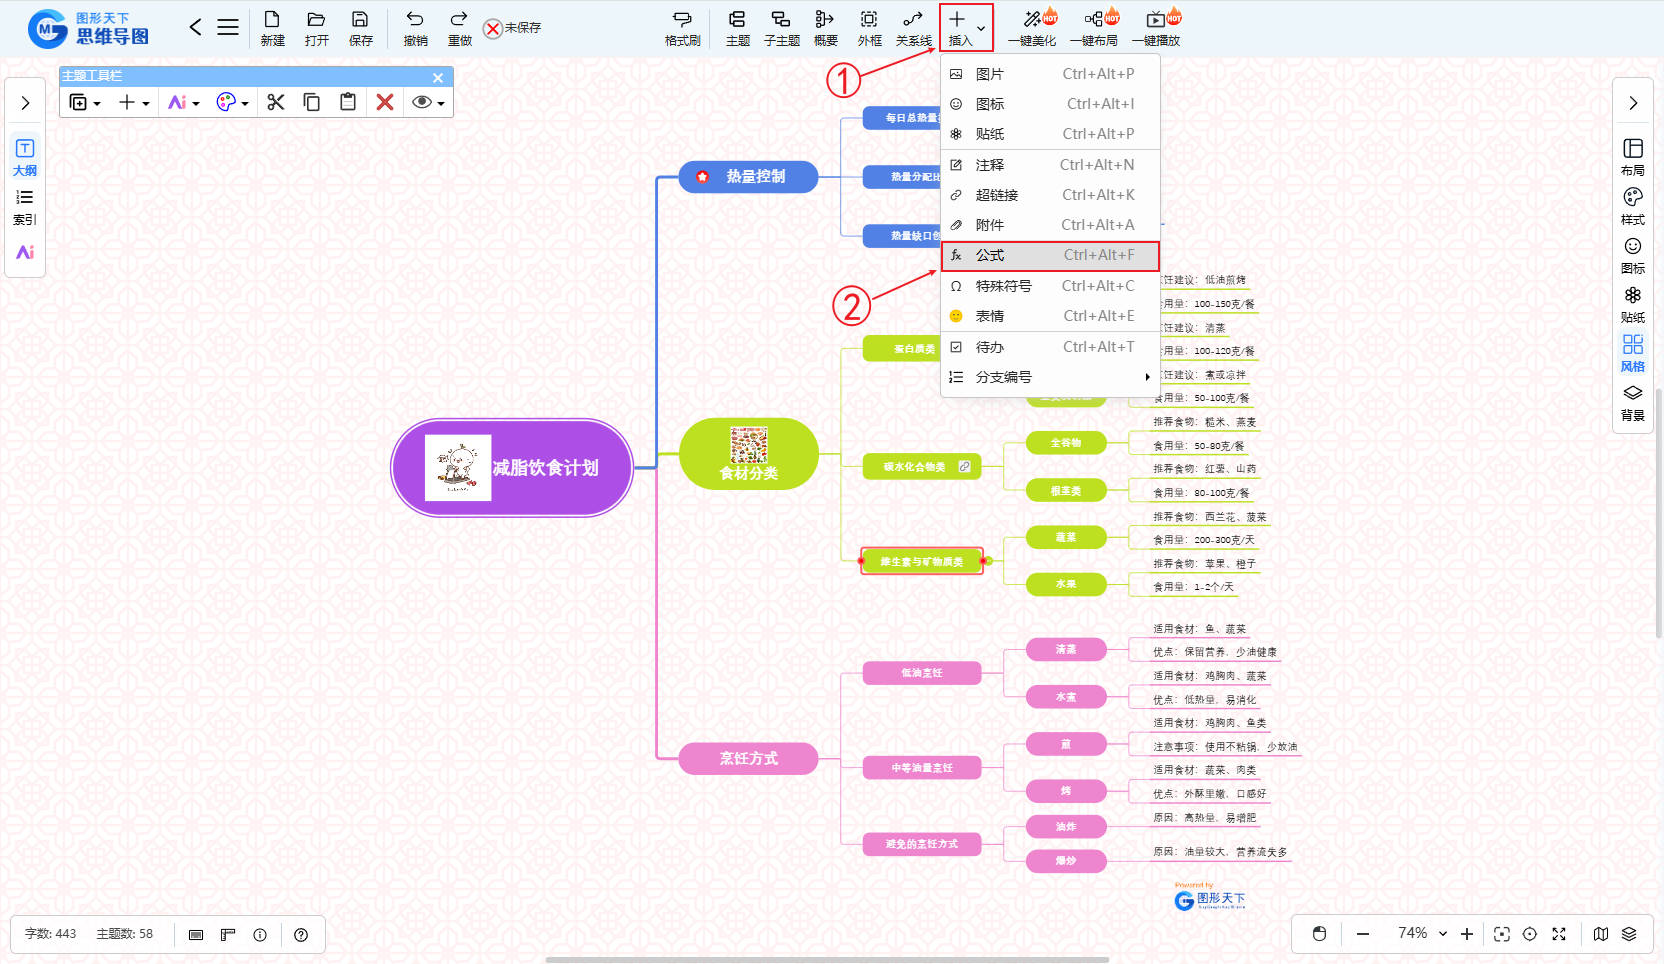Click the scissors cut icon in topic toolbar
This screenshot has width=1664, height=964.
[x=276, y=102]
